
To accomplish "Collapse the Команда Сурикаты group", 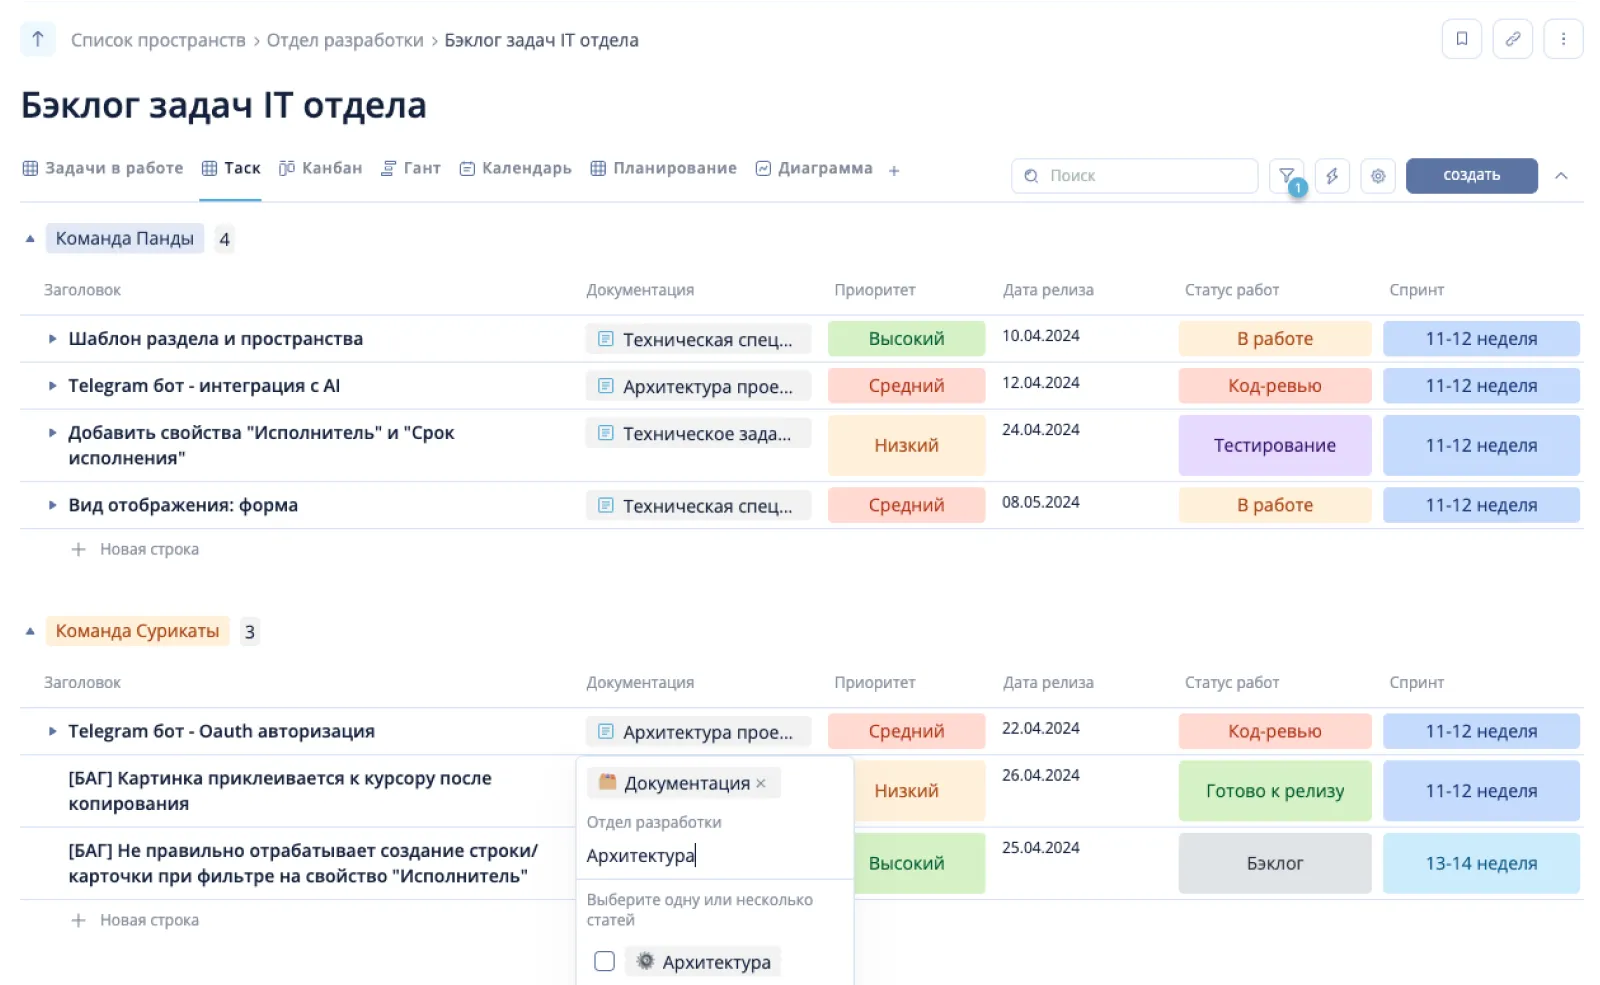I will [x=30, y=631].
